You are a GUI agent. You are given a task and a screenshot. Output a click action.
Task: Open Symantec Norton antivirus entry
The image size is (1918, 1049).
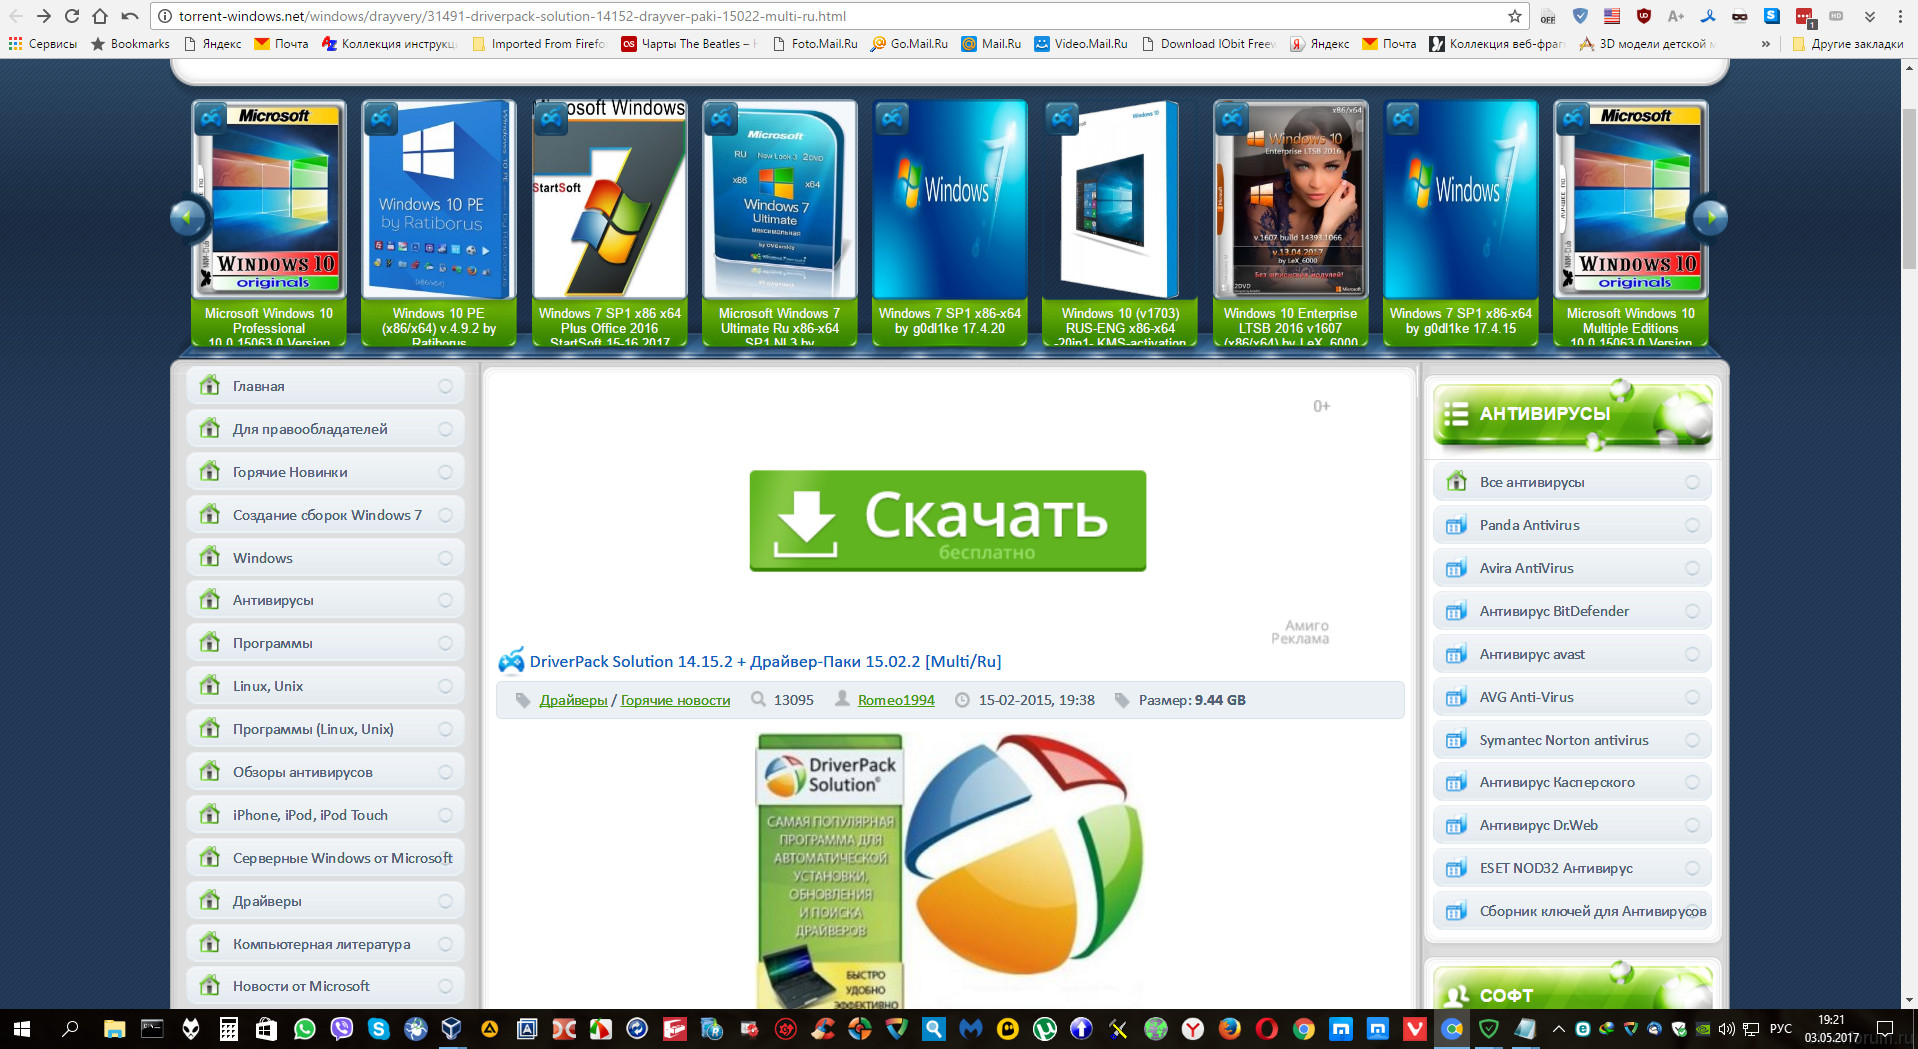click(x=1572, y=740)
